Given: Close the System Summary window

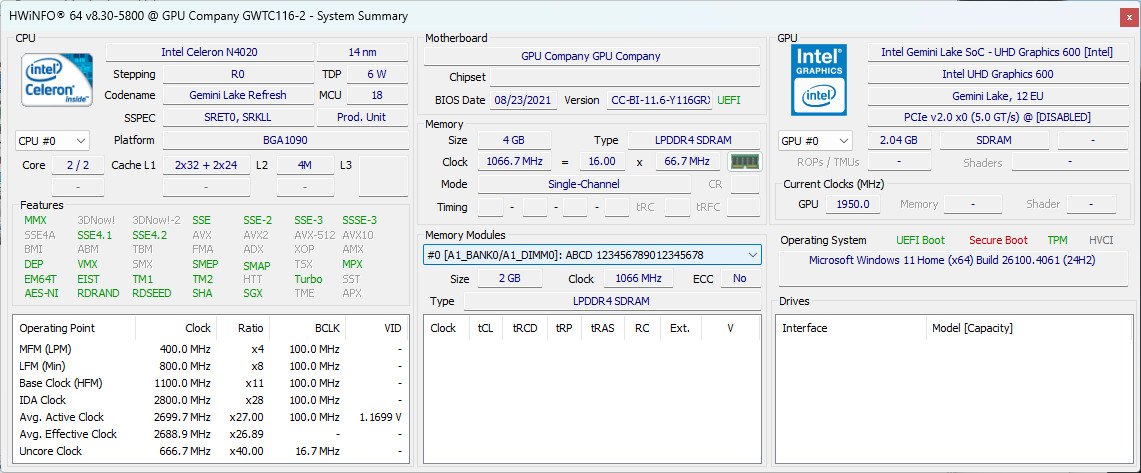Looking at the screenshot, I should click(x=1129, y=17).
